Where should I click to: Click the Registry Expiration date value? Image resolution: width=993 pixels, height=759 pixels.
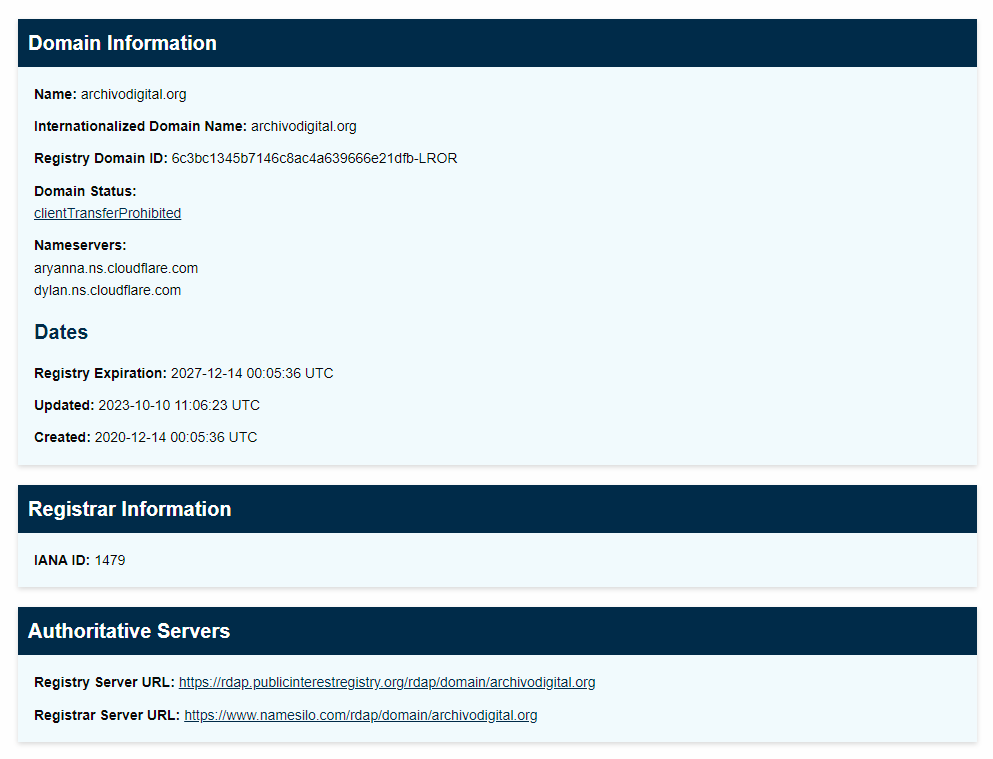point(252,373)
